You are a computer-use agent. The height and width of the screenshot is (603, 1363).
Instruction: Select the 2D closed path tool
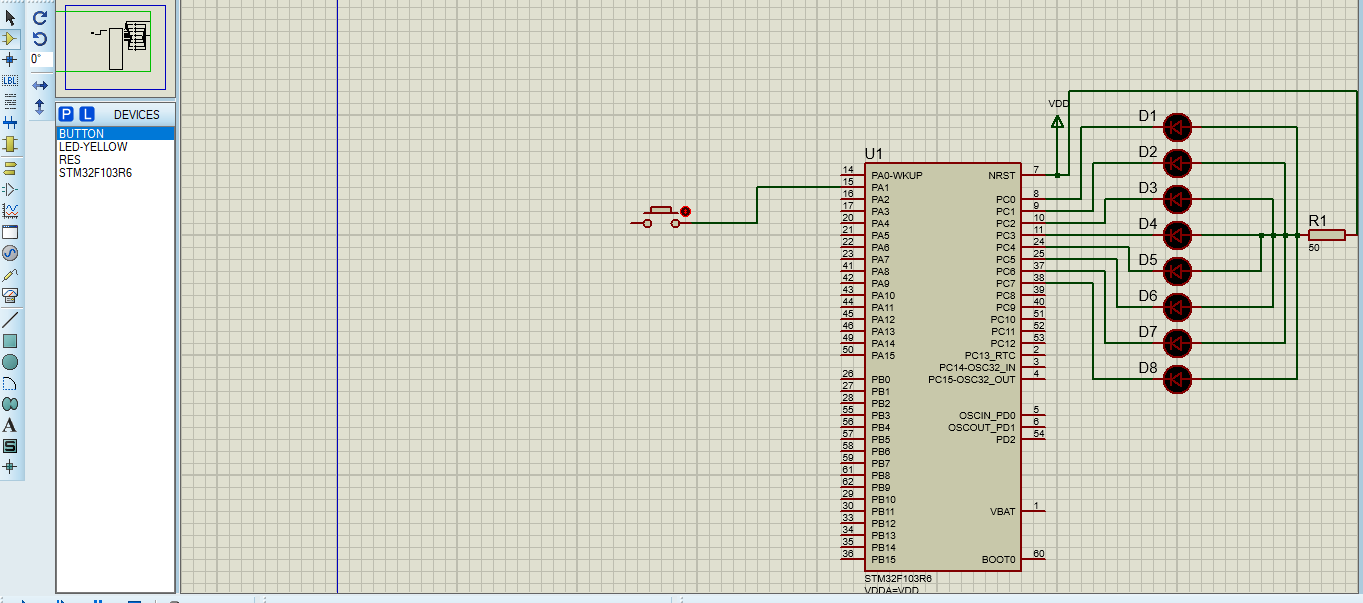click(10, 404)
